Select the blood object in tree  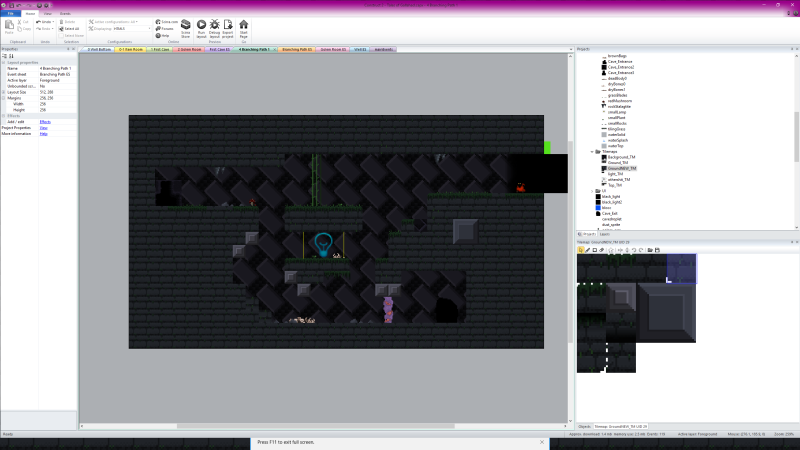[x=606, y=208]
